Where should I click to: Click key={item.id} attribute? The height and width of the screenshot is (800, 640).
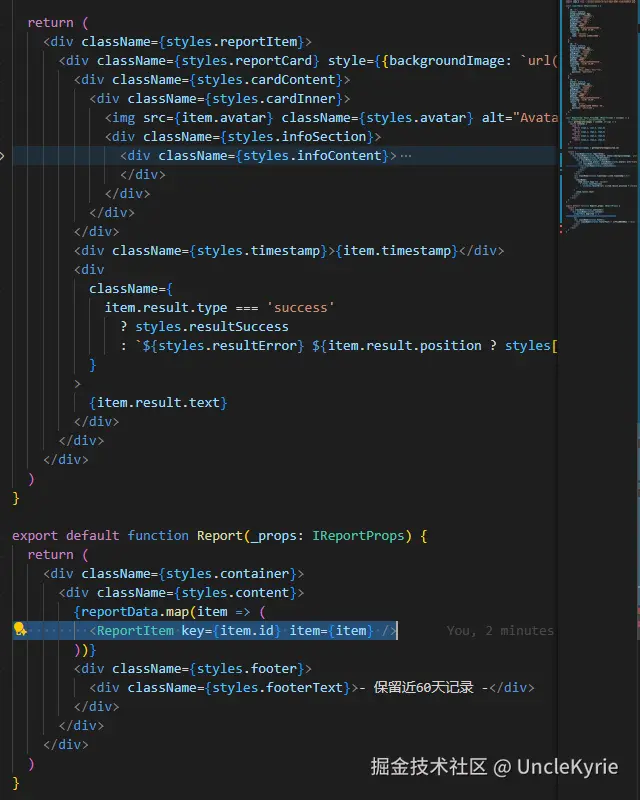[231, 631]
